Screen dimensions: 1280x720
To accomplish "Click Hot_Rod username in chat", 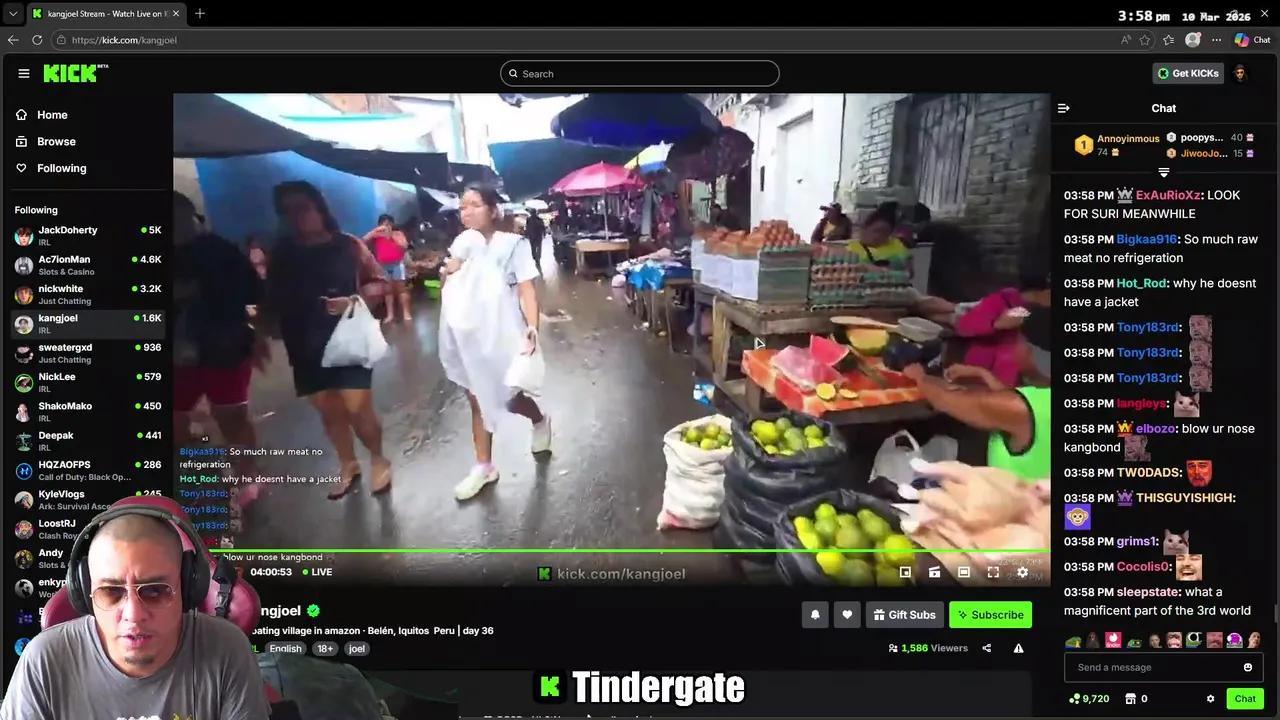I will [x=1141, y=284].
